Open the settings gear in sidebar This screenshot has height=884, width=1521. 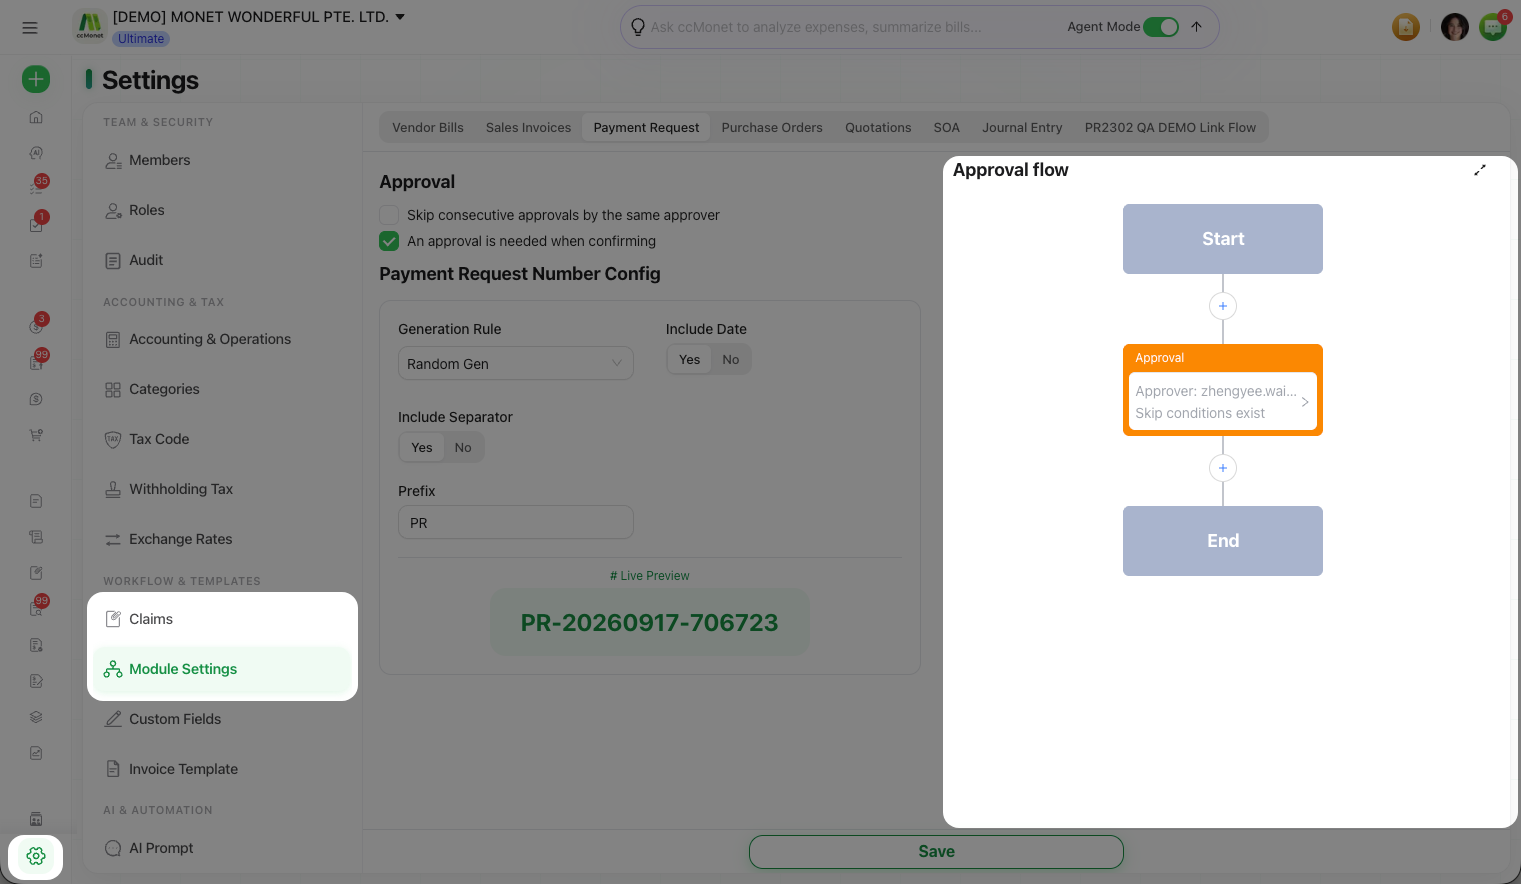click(36, 856)
